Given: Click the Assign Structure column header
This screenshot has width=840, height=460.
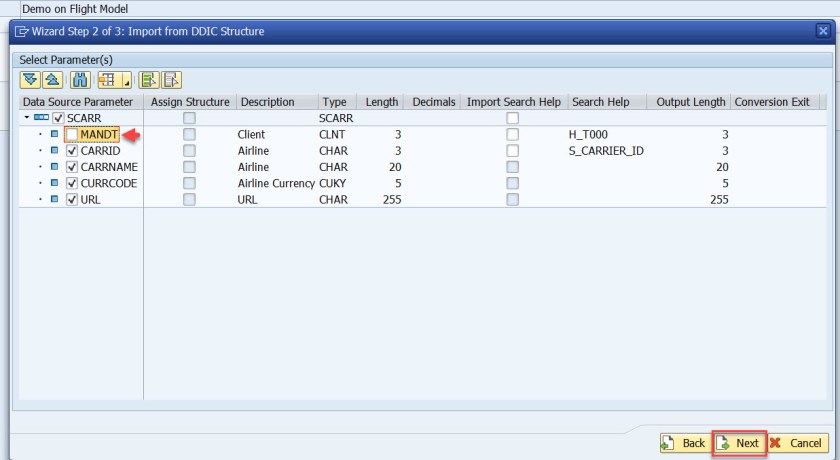Looking at the screenshot, I should point(190,102).
